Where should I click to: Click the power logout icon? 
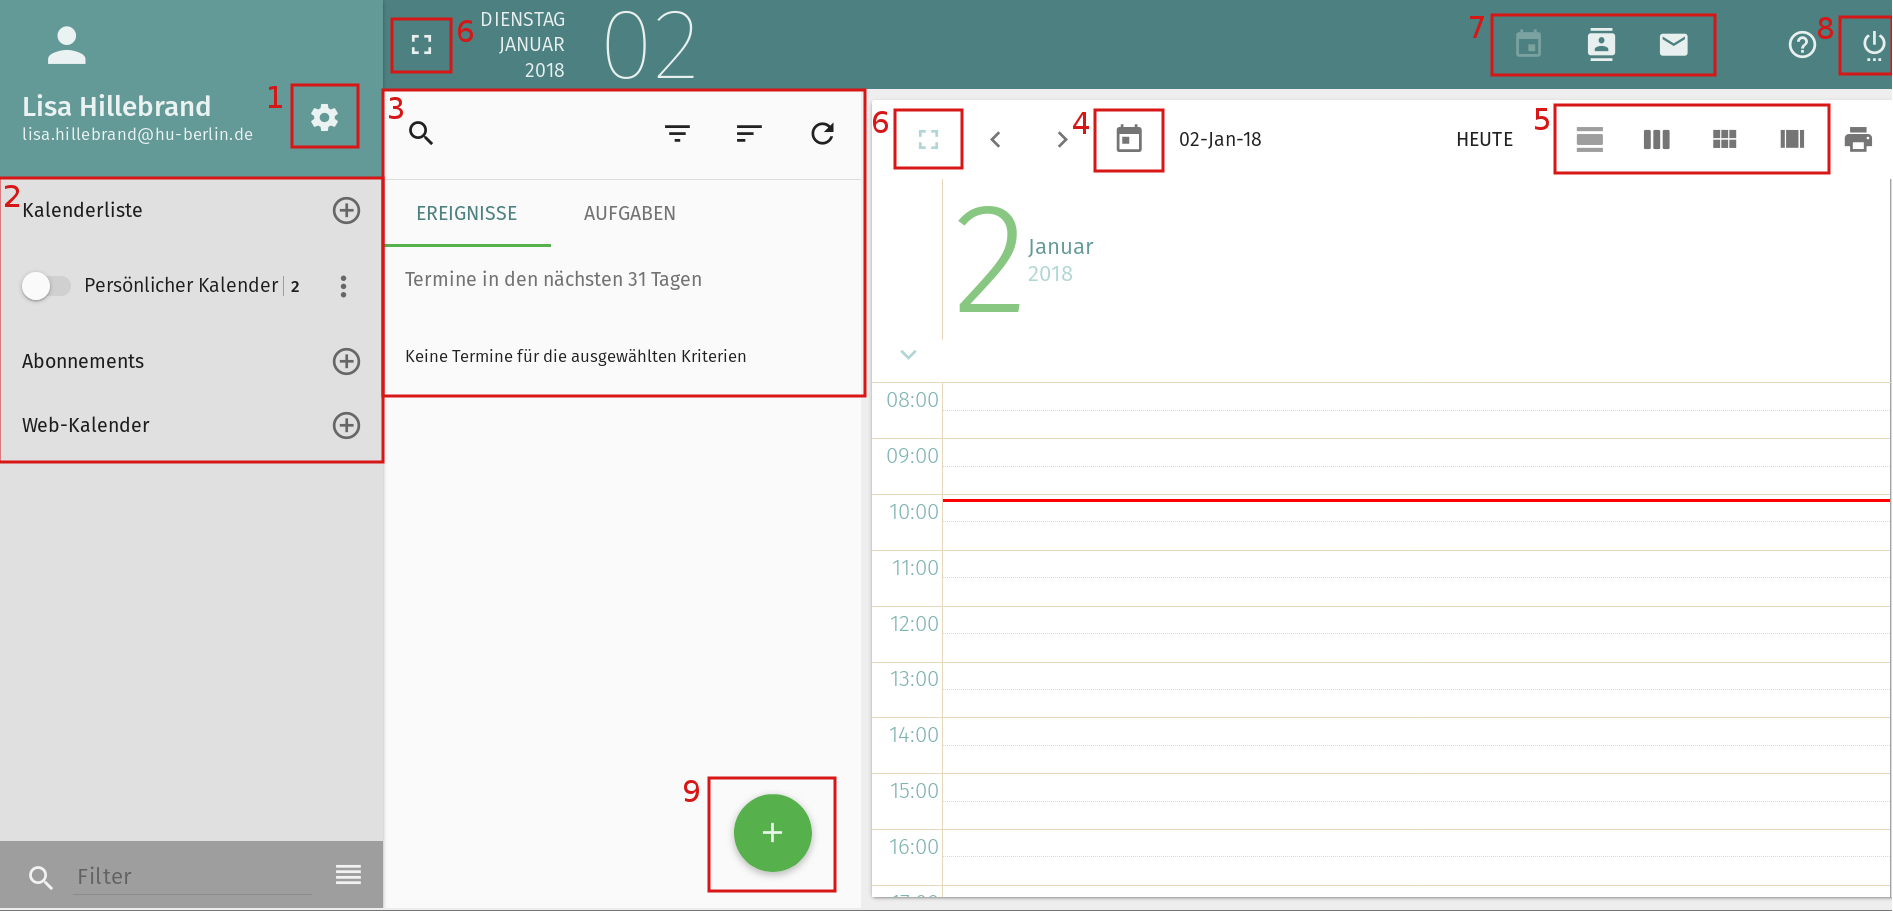(x=1873, y=45)
